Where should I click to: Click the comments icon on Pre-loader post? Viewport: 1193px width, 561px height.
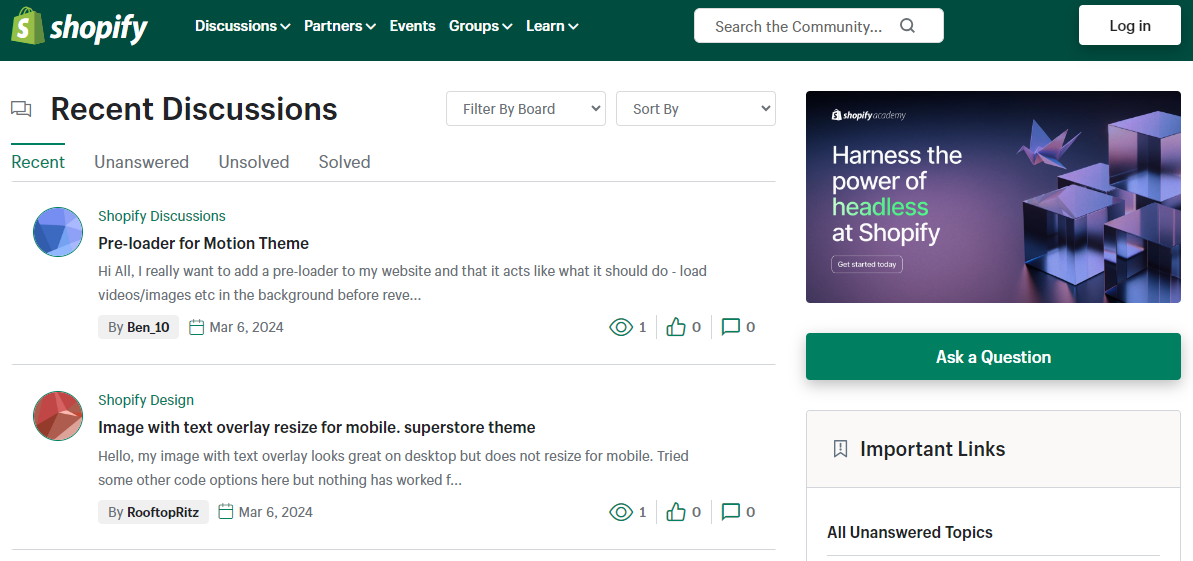730,327
